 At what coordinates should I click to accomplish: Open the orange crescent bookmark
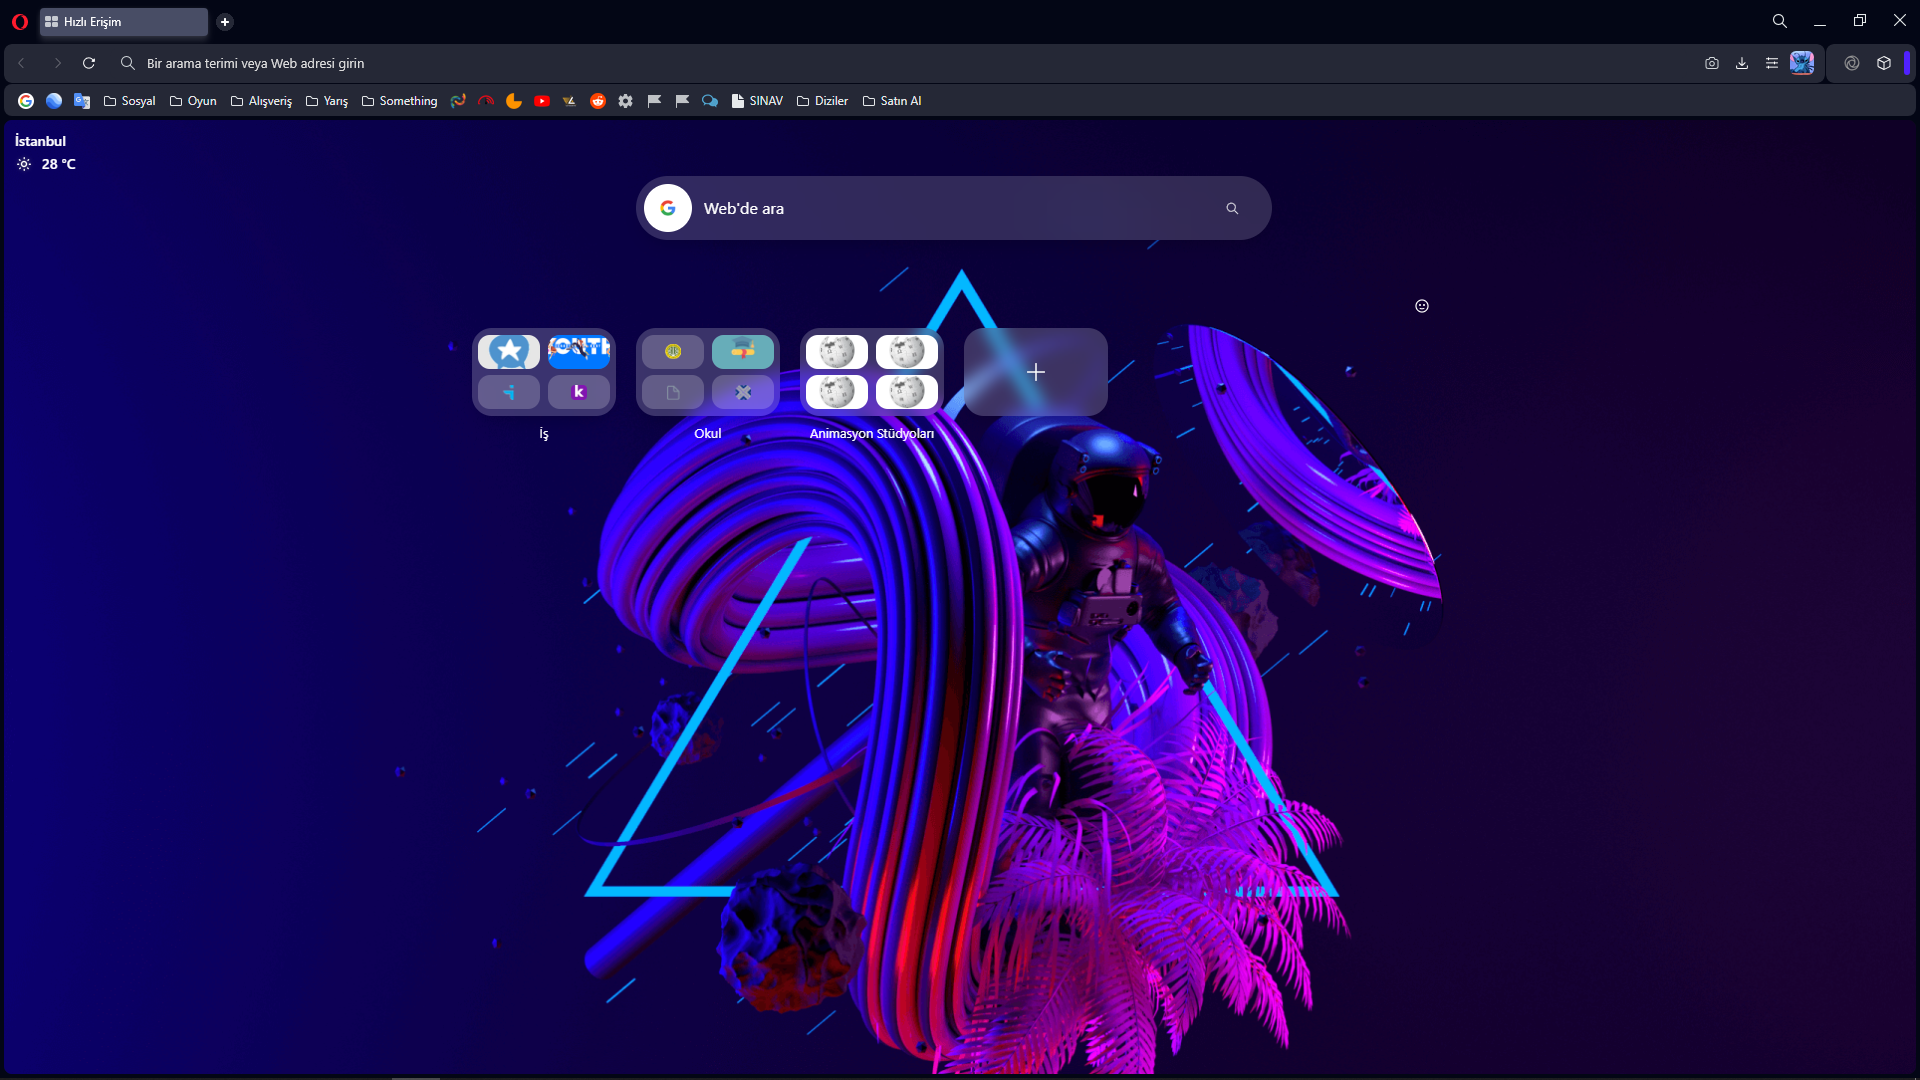pyautogui.click(x=514, y=101)
